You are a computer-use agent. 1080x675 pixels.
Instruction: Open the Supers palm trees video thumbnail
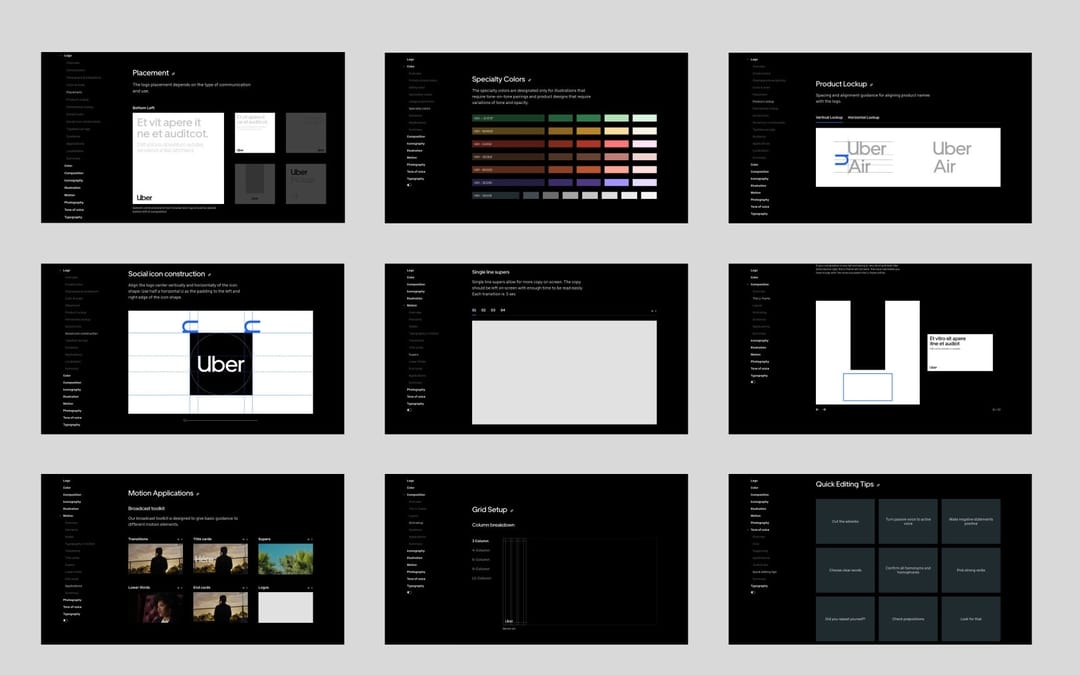tap(286, 559)
